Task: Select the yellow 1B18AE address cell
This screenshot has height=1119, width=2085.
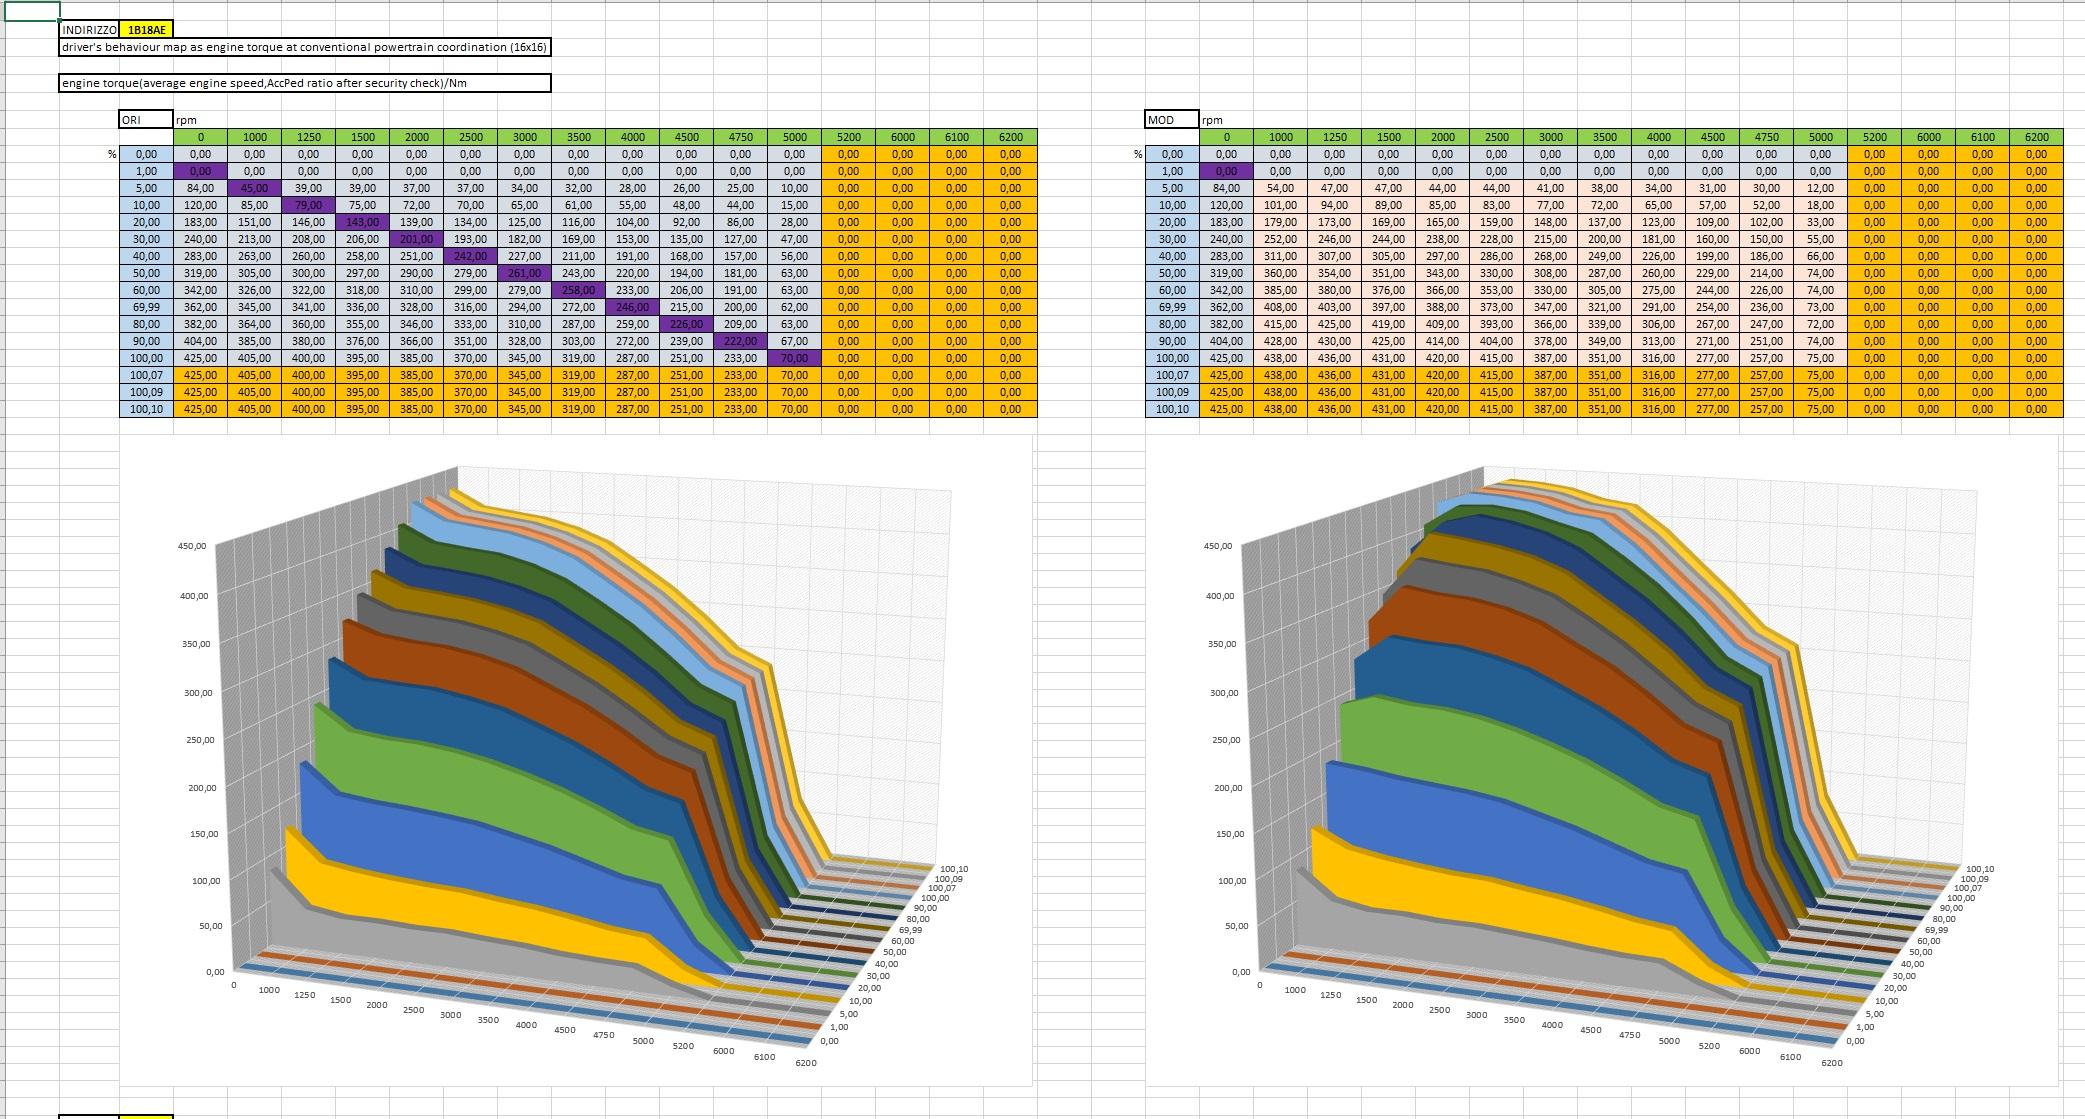Action: [146, 30]
